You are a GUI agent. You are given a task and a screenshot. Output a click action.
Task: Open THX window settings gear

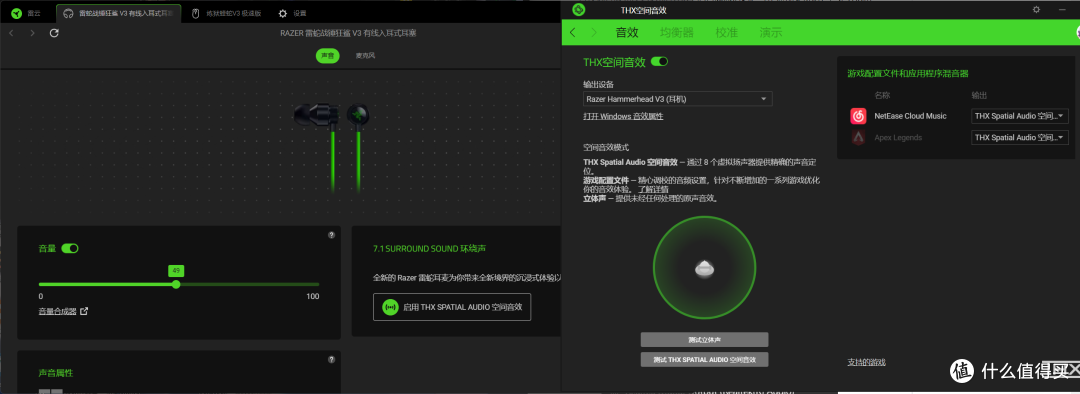(1036, 10)
